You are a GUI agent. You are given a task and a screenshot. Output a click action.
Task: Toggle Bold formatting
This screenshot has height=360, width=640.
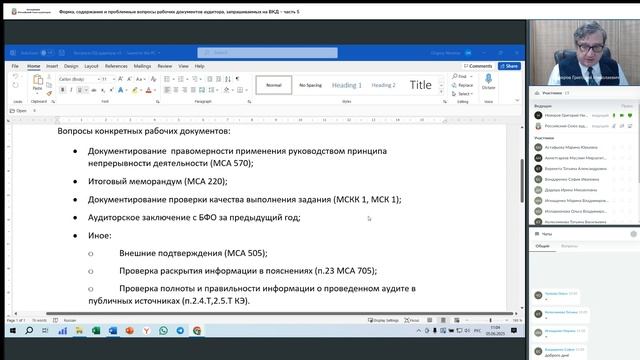click(63, 90)
